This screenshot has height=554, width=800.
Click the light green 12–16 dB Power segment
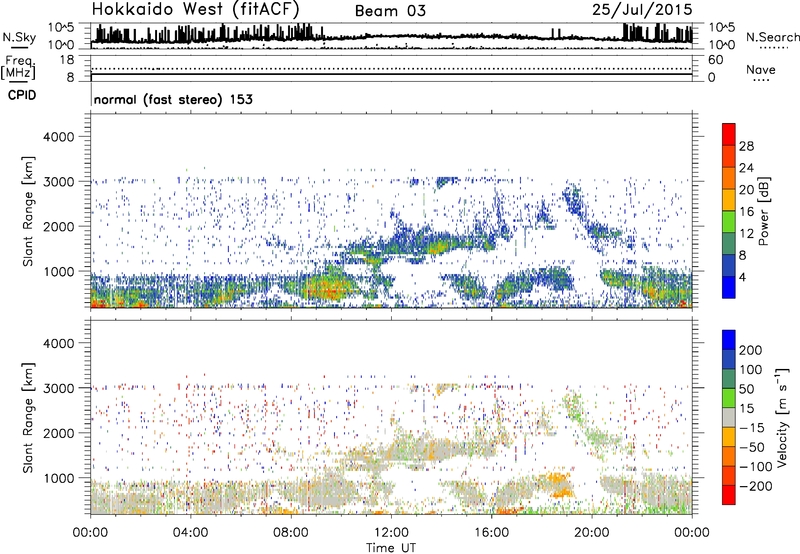(x=729, y=221)
